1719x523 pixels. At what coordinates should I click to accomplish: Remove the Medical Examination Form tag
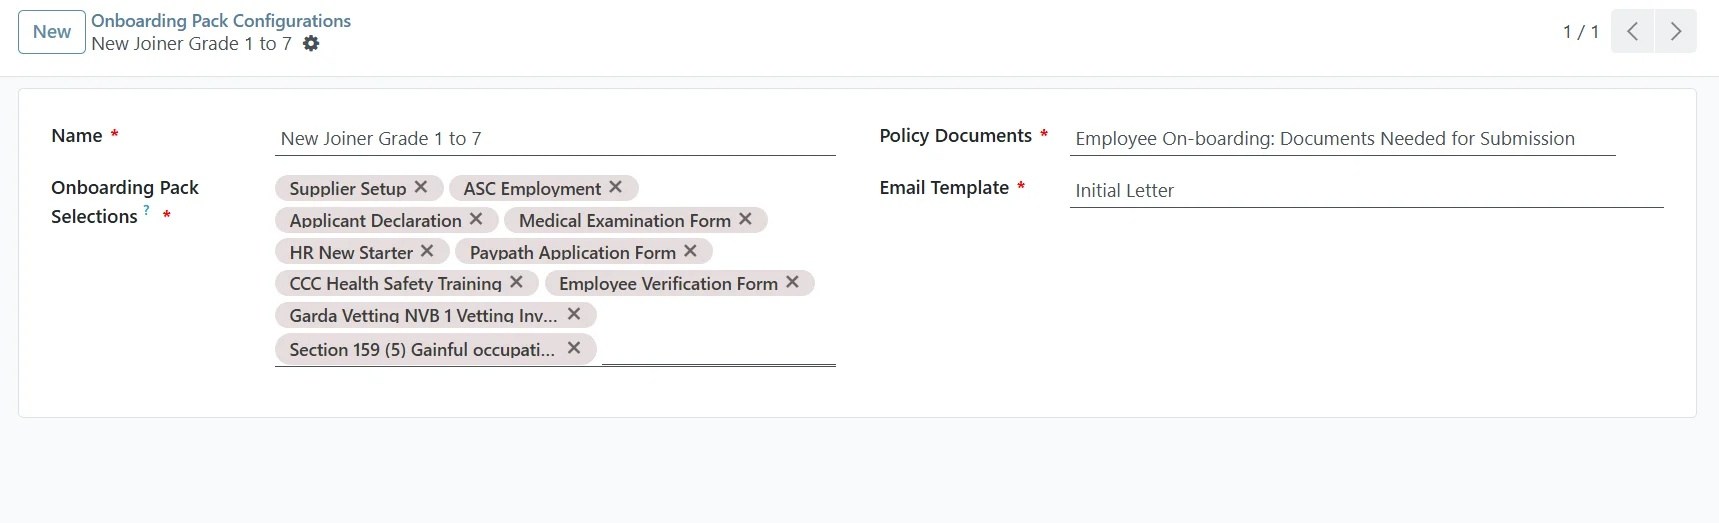click(745, 219)
